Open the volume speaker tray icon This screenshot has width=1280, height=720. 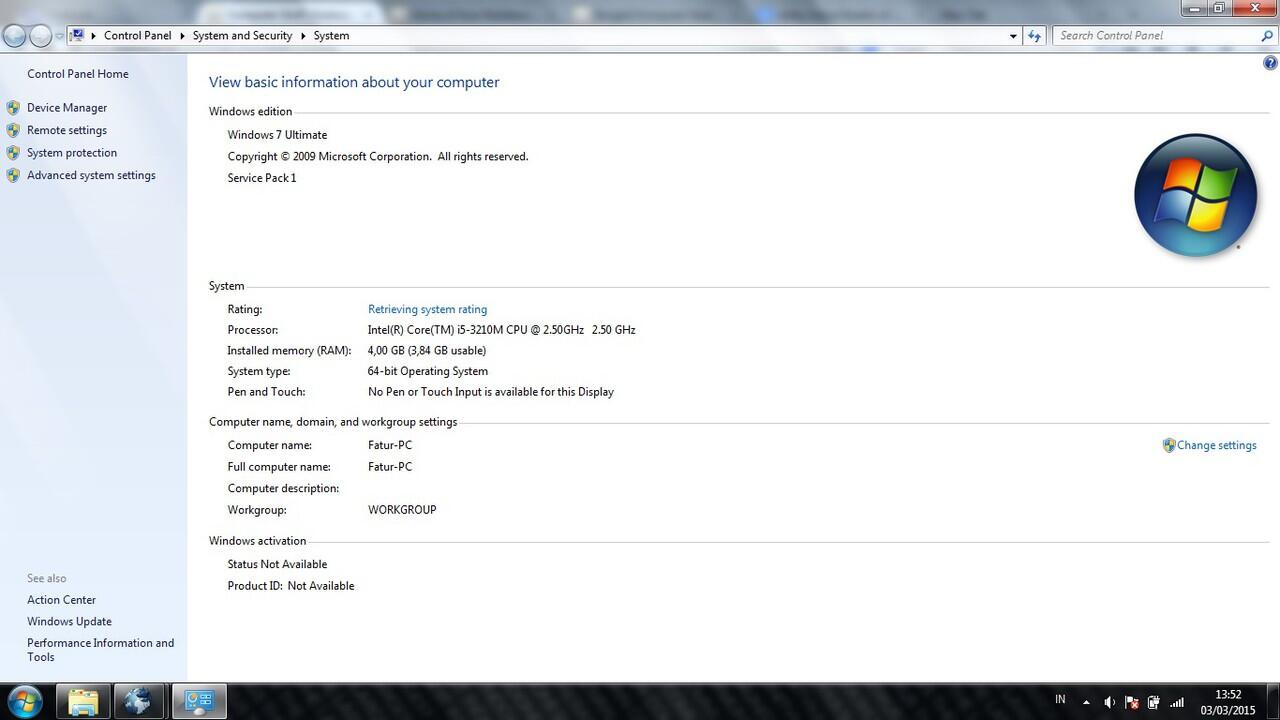click(1109, 702)
